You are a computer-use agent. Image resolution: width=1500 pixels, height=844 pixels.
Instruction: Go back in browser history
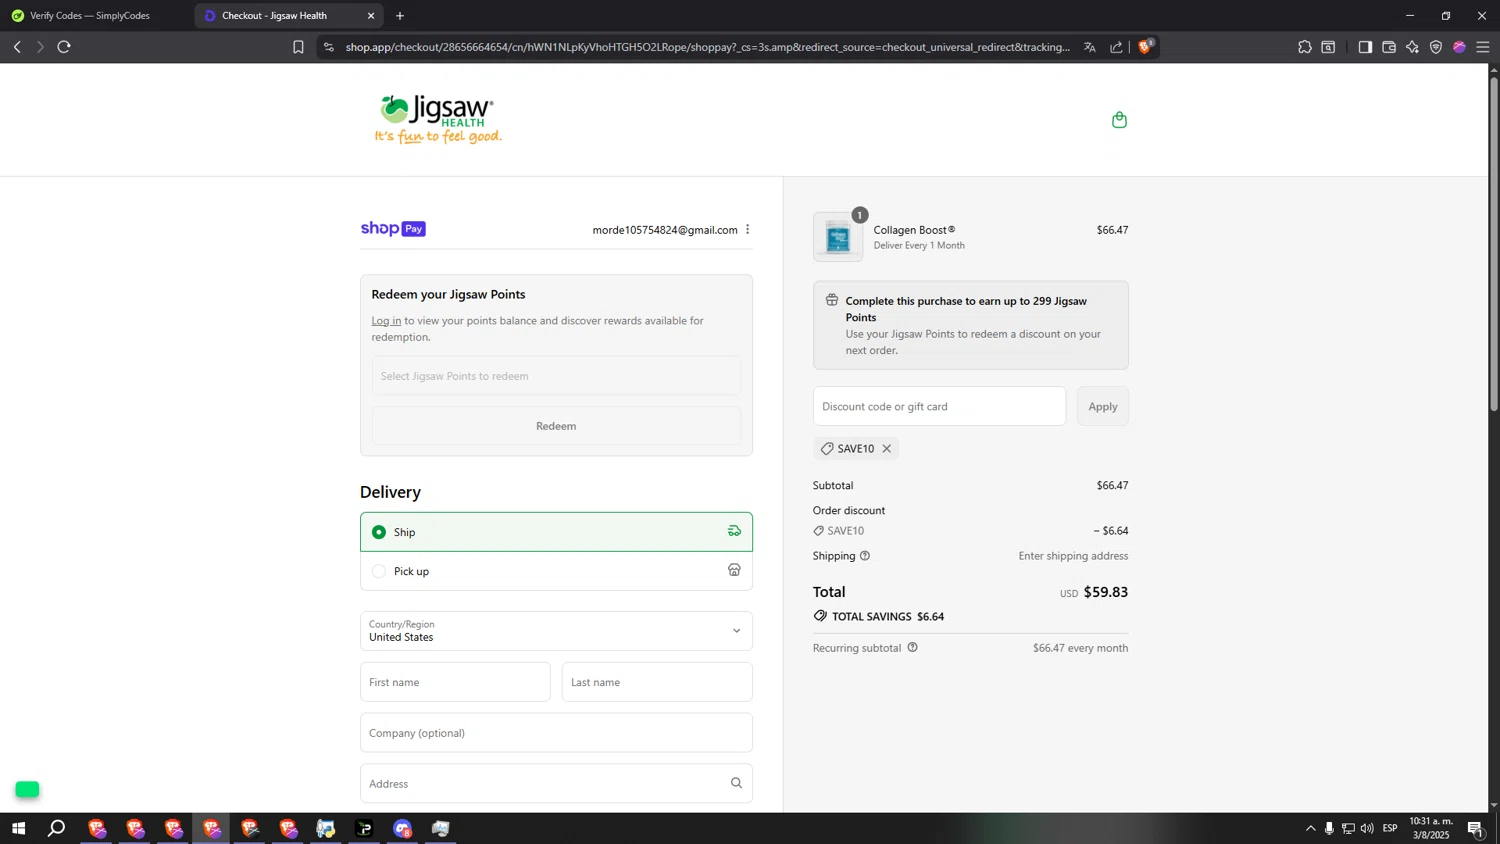[17, 47]
